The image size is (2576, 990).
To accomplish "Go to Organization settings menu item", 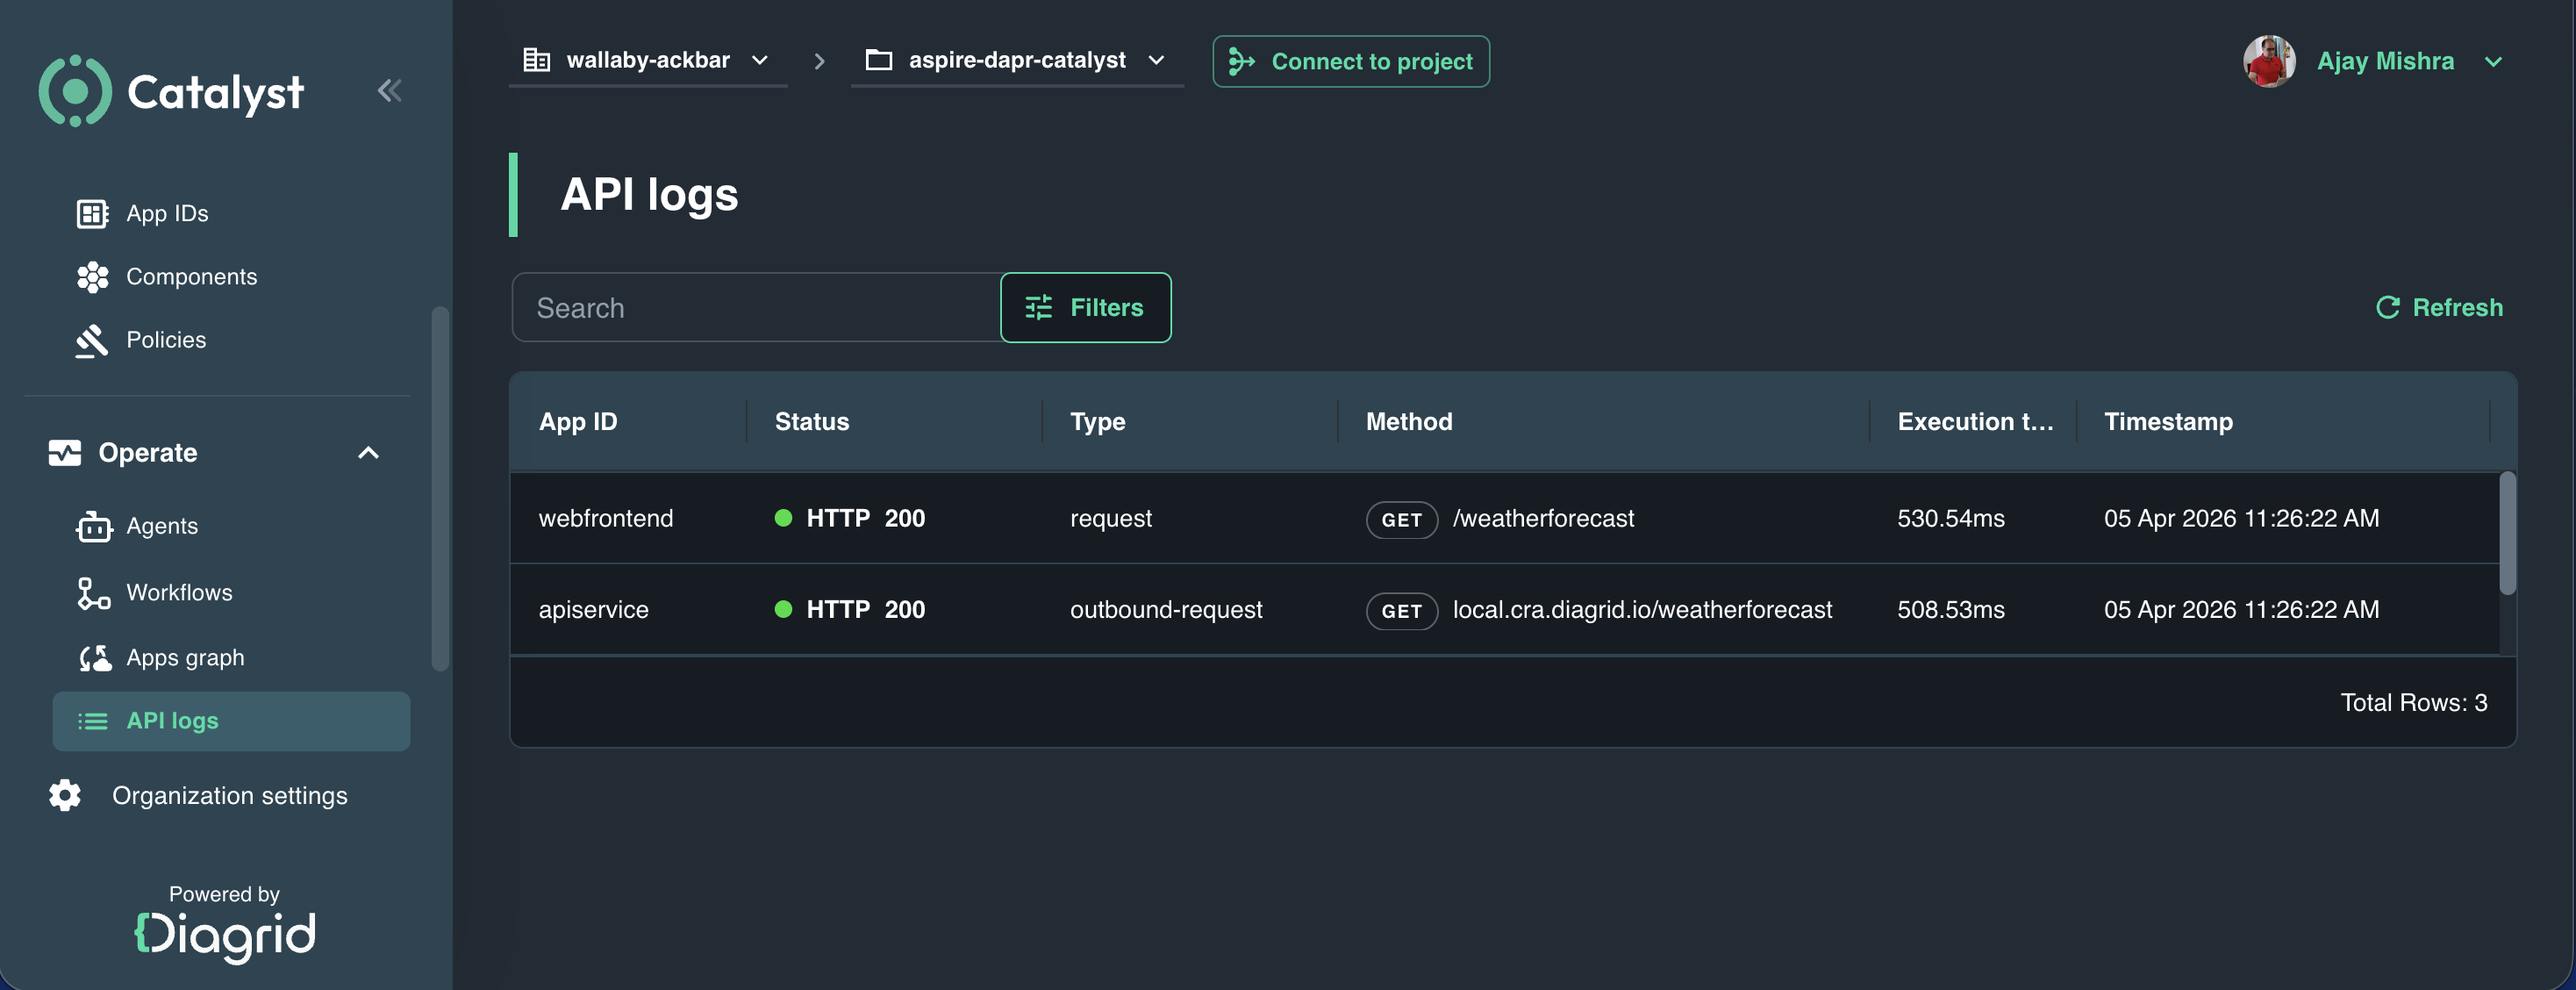I will (x=229, y=796).
